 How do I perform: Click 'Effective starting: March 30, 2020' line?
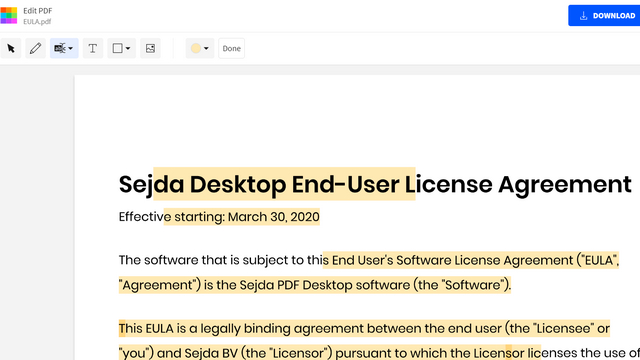[219, 217]
